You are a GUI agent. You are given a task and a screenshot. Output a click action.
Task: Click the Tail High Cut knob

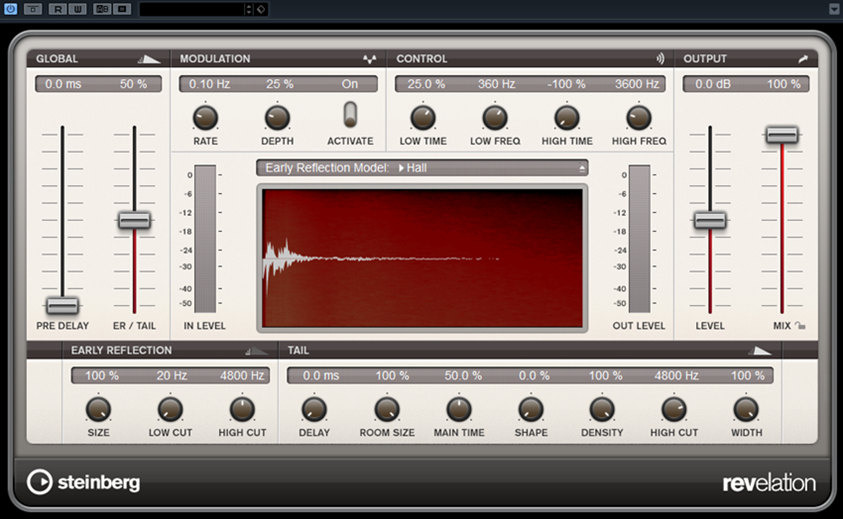pos(674,409)
